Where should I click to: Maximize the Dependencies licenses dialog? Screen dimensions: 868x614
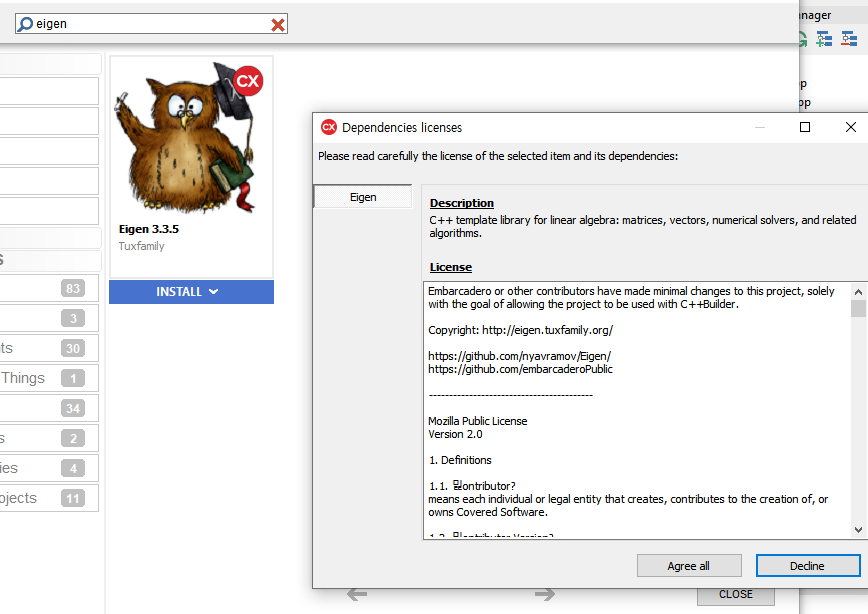805,127
